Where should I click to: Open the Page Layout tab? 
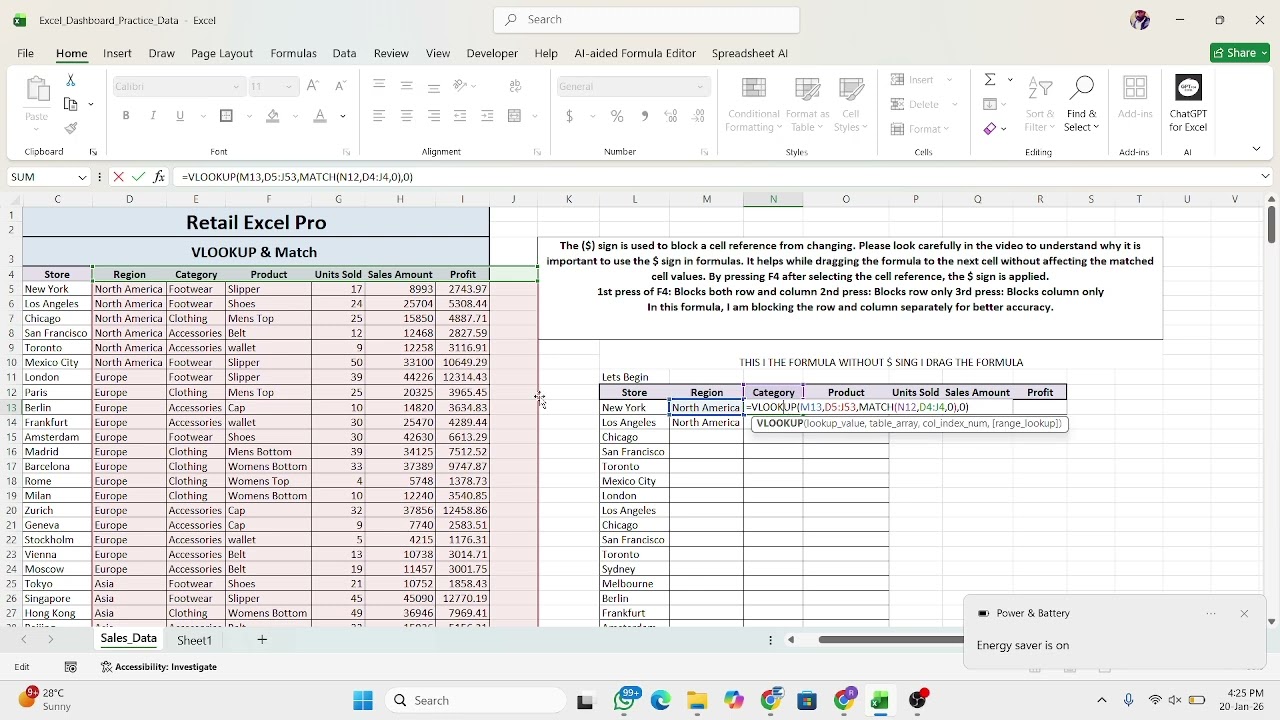point(222,53)
